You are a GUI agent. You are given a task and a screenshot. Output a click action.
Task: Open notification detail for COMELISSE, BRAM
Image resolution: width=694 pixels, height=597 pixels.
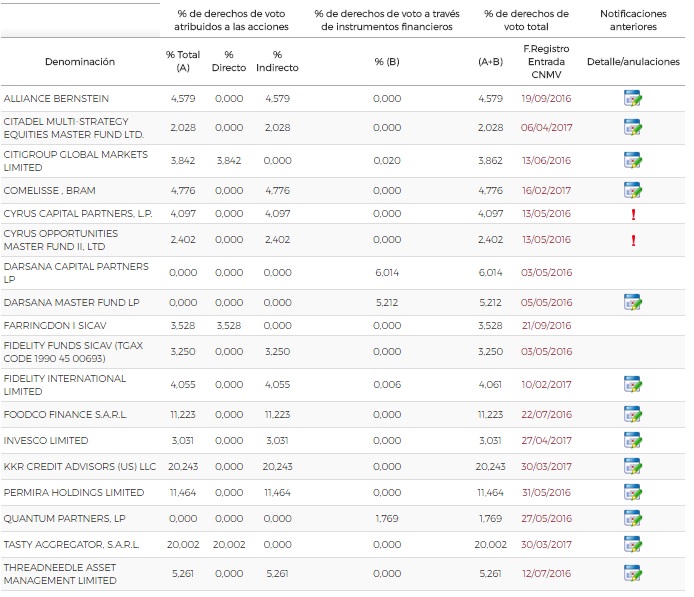pos(632,190)
